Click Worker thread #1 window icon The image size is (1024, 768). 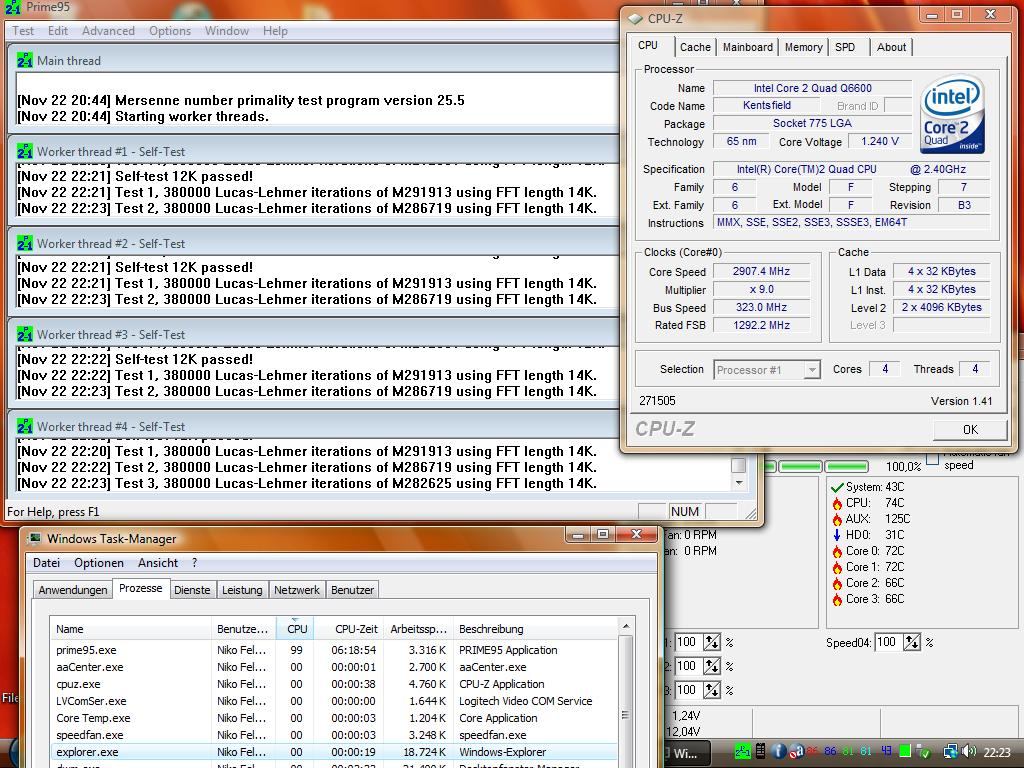(25, 152)
